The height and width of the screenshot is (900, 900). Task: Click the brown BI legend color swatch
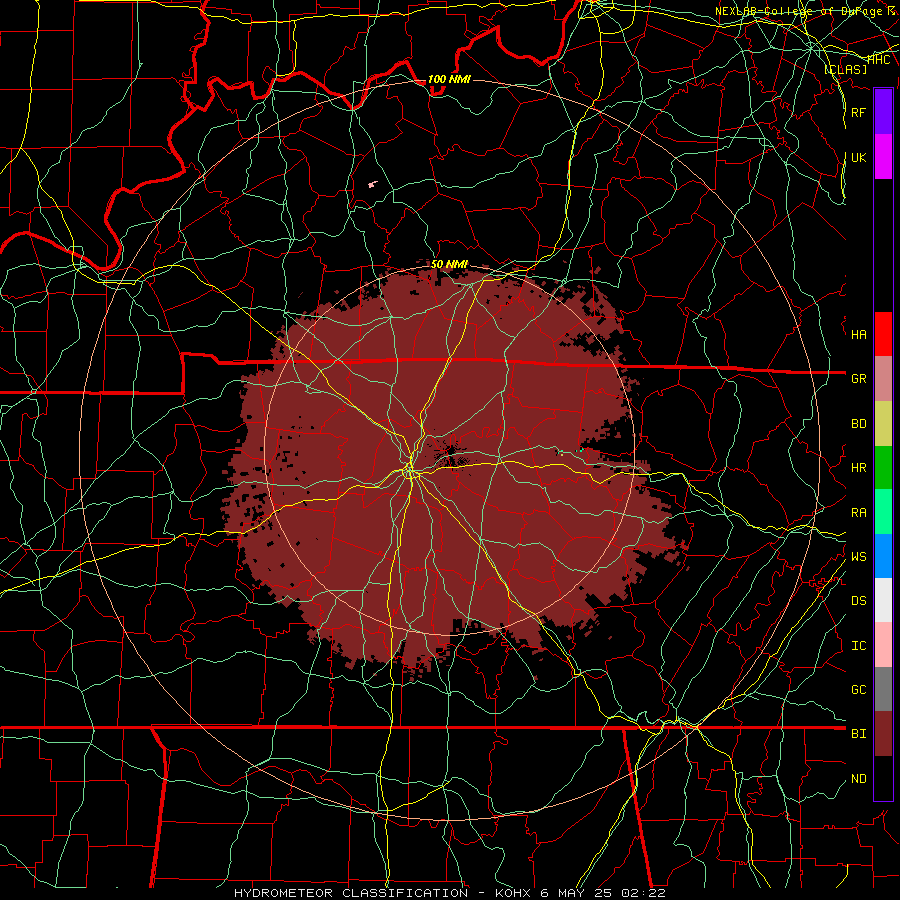coord(883,734)
